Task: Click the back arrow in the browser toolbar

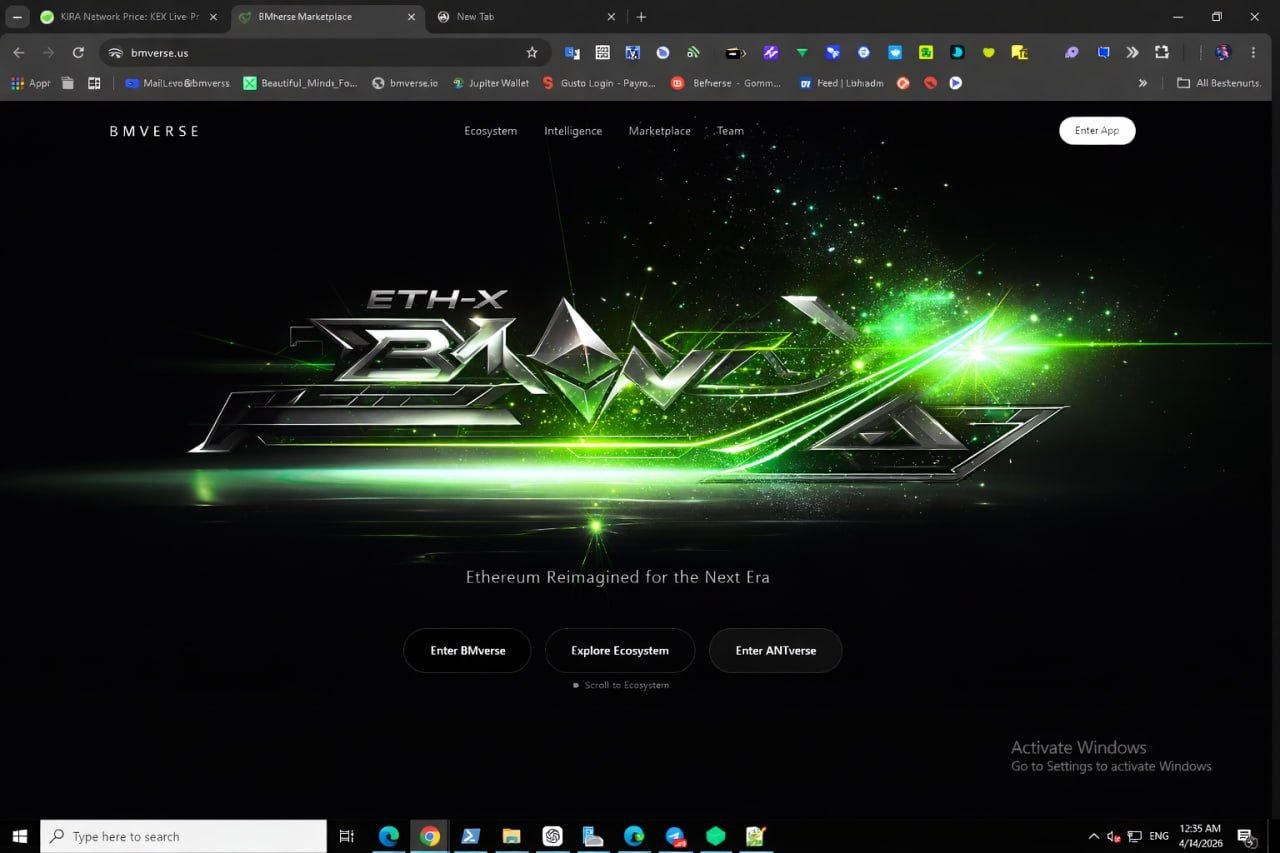Action: (x=18, y=53)
